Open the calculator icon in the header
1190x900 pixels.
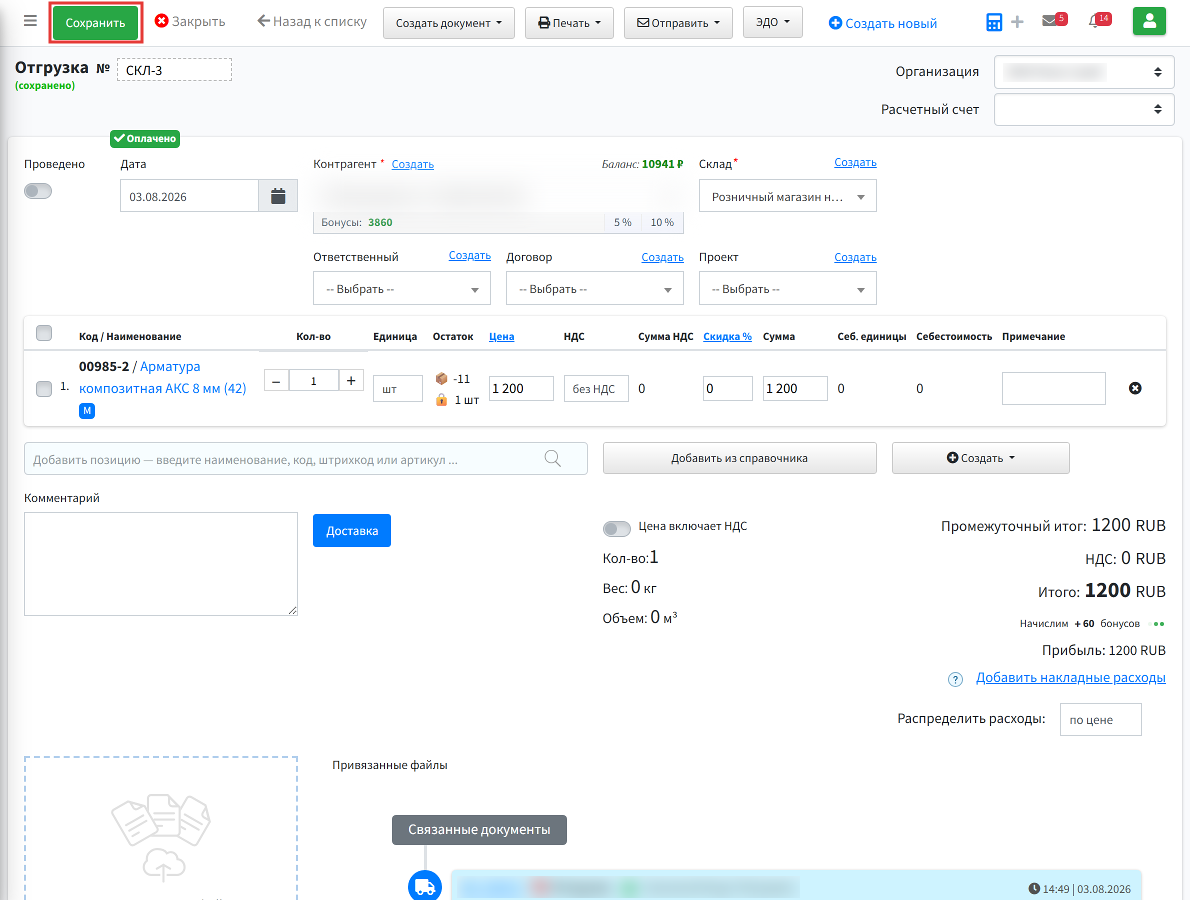coord(993,22)
